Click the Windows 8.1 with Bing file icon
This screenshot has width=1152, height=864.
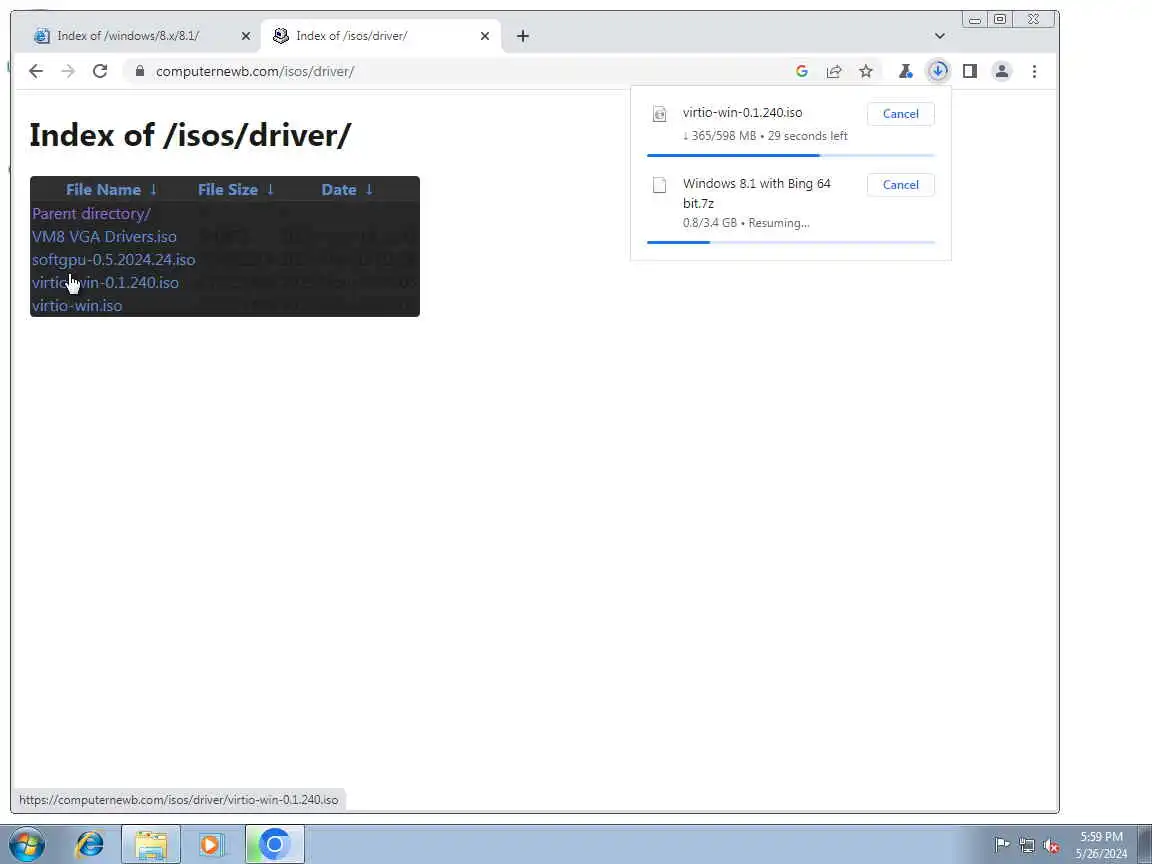(660, 185)
